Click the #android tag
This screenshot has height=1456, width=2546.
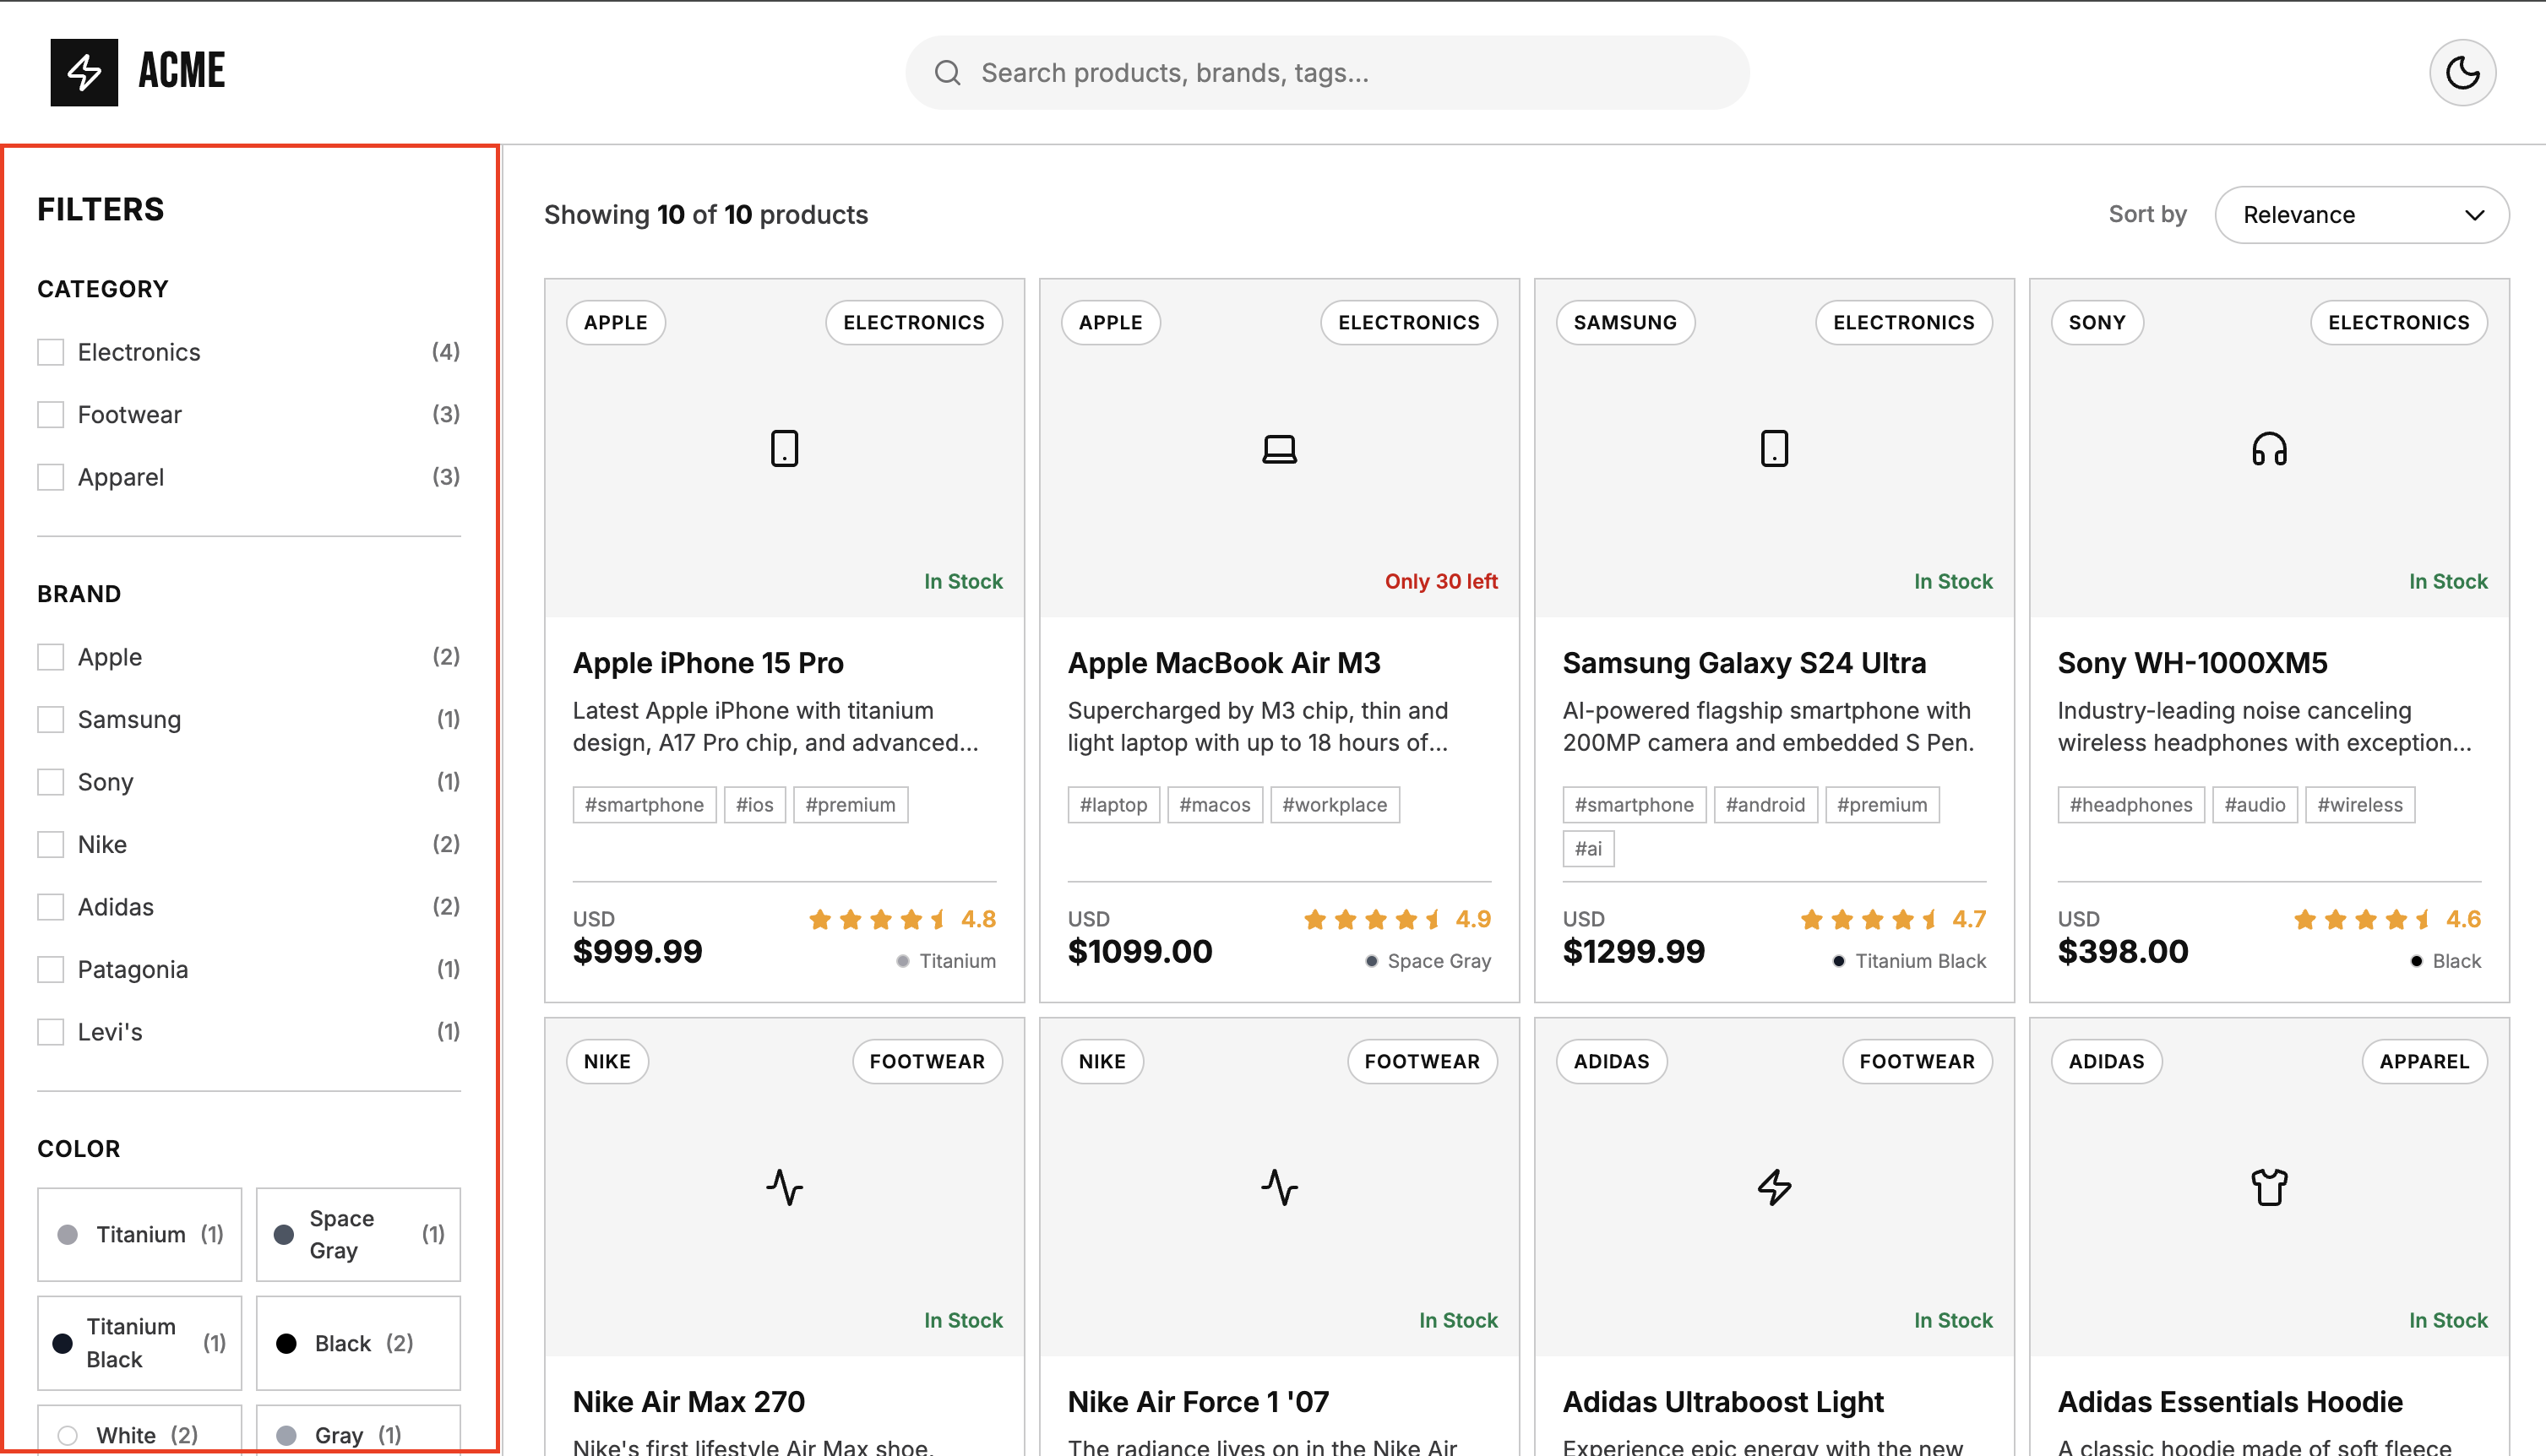pos(1765,805)
